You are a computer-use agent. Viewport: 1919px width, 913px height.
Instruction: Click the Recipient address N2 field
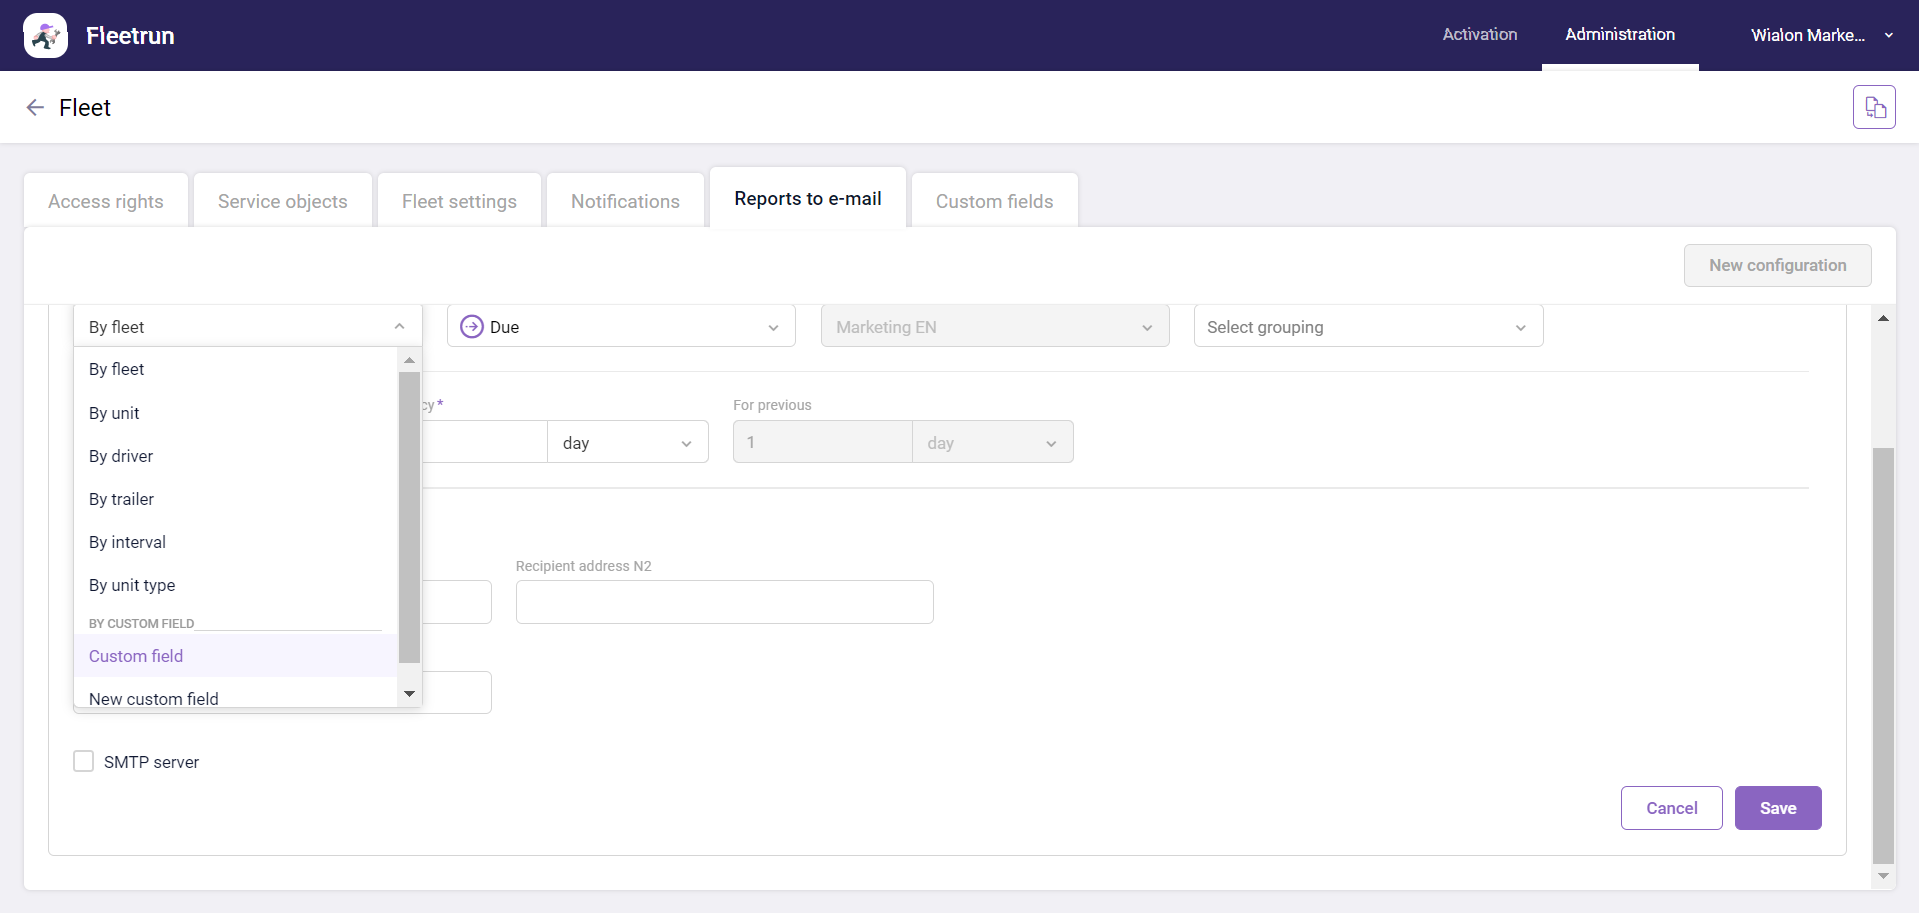pyautogui.click(x=724, y=602)
